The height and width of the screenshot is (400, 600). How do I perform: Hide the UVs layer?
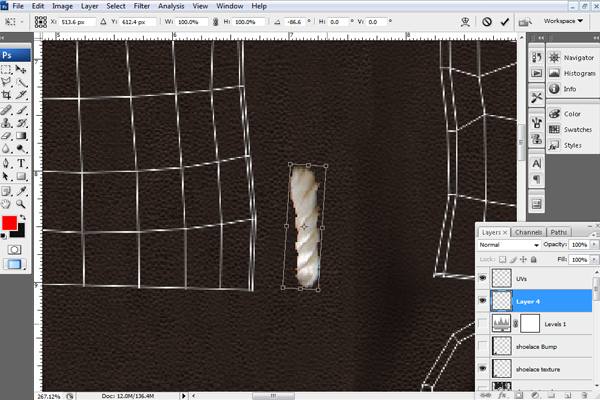click(483, 278)
